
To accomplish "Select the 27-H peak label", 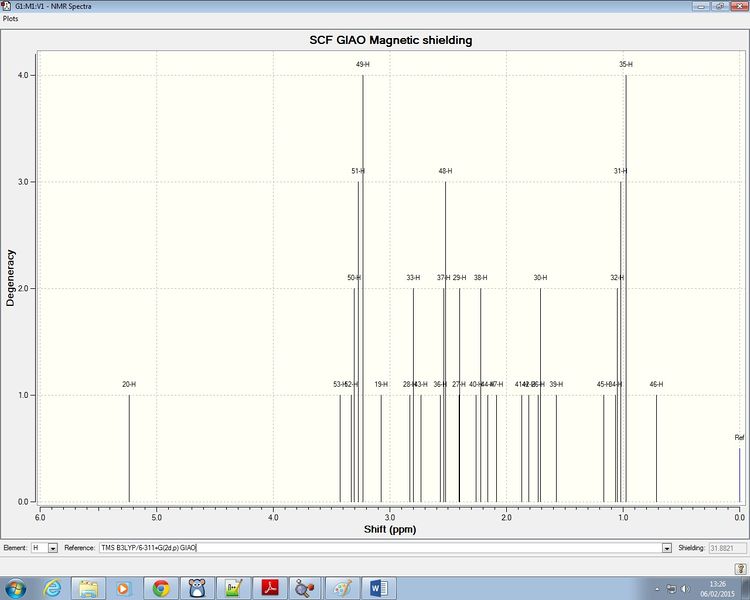I will click(459, 384).
